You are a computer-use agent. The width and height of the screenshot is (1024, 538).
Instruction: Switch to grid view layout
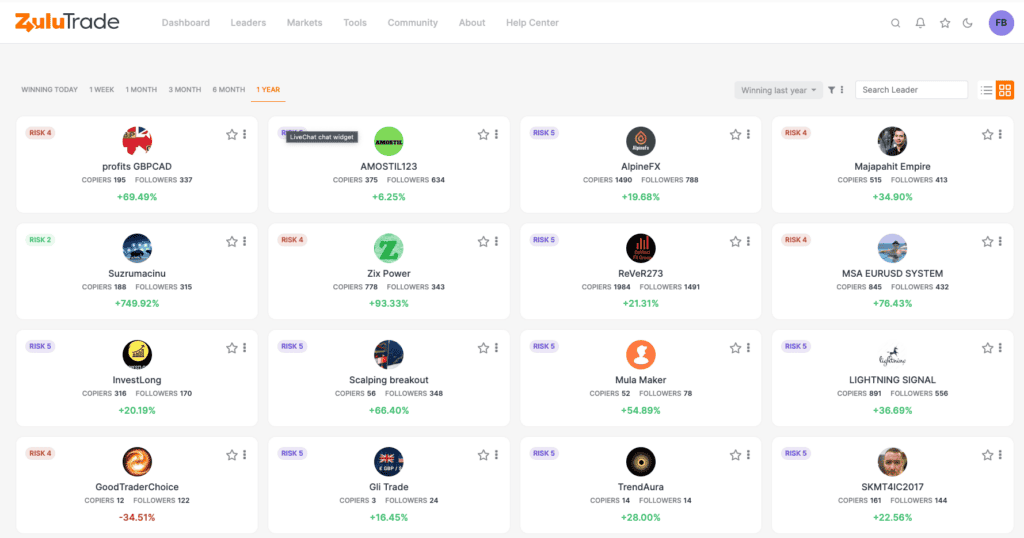pyautogui.click(x=1005, y=90)
